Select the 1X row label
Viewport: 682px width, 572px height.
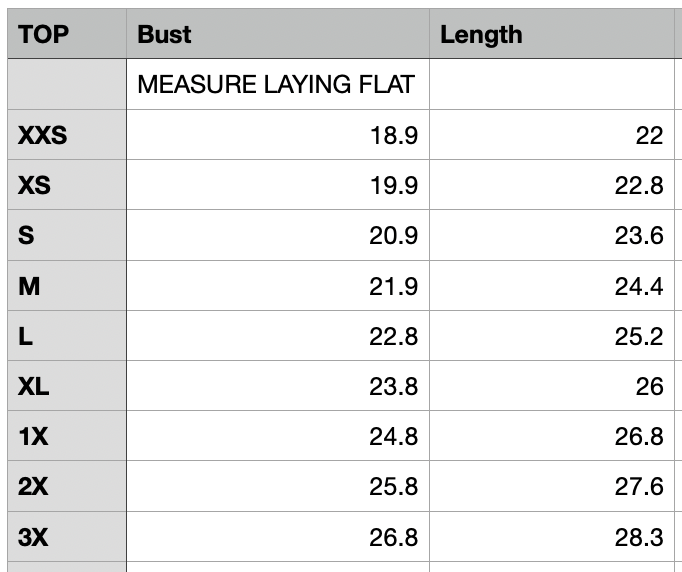[67, 436]
